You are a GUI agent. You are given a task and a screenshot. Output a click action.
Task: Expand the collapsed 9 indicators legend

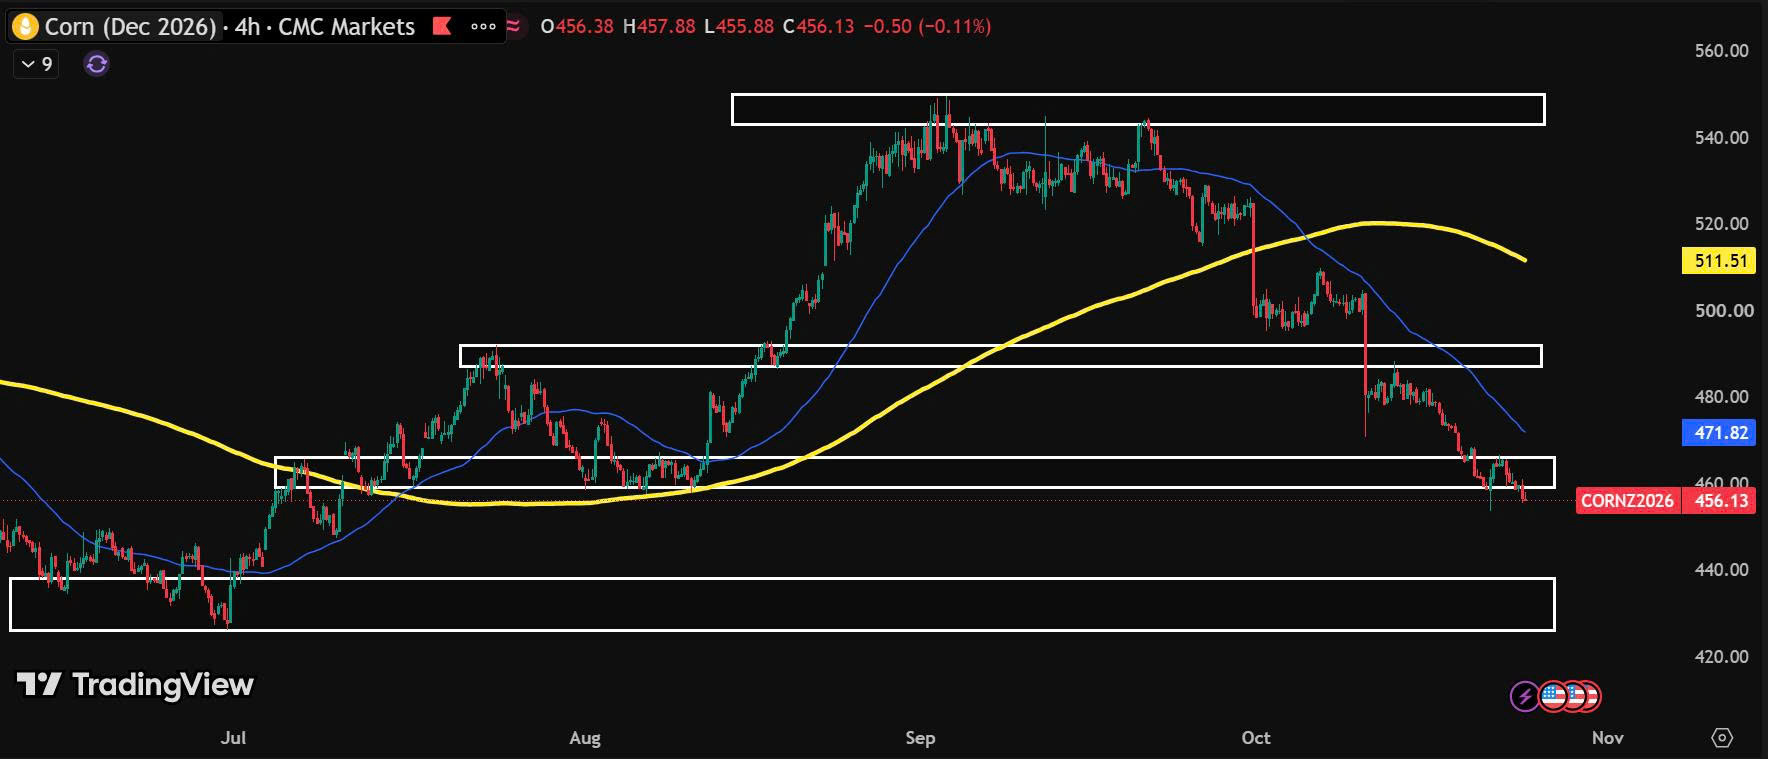click(x=36, y=65)
